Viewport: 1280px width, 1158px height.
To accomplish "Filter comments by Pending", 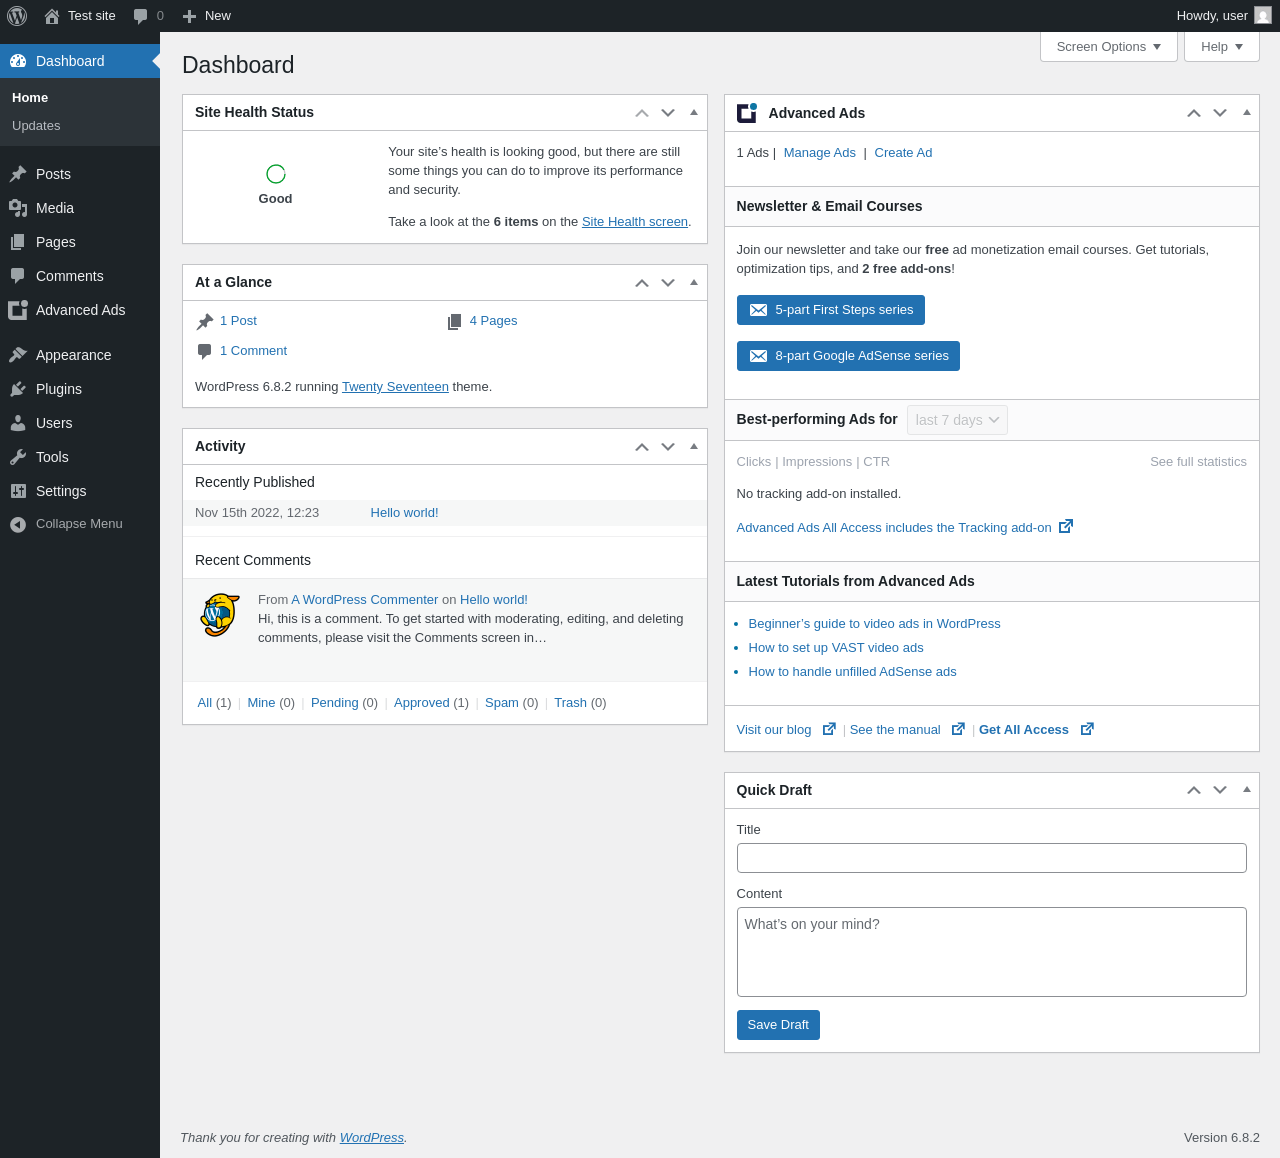I will coord(335,703).
